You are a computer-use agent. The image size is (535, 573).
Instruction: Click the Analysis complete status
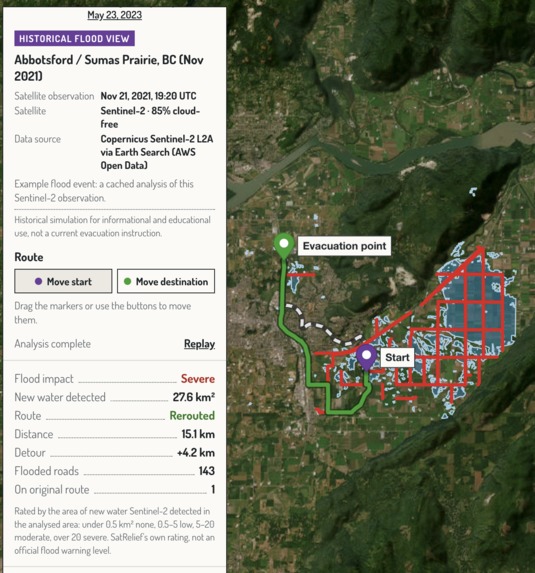(53, 344)
